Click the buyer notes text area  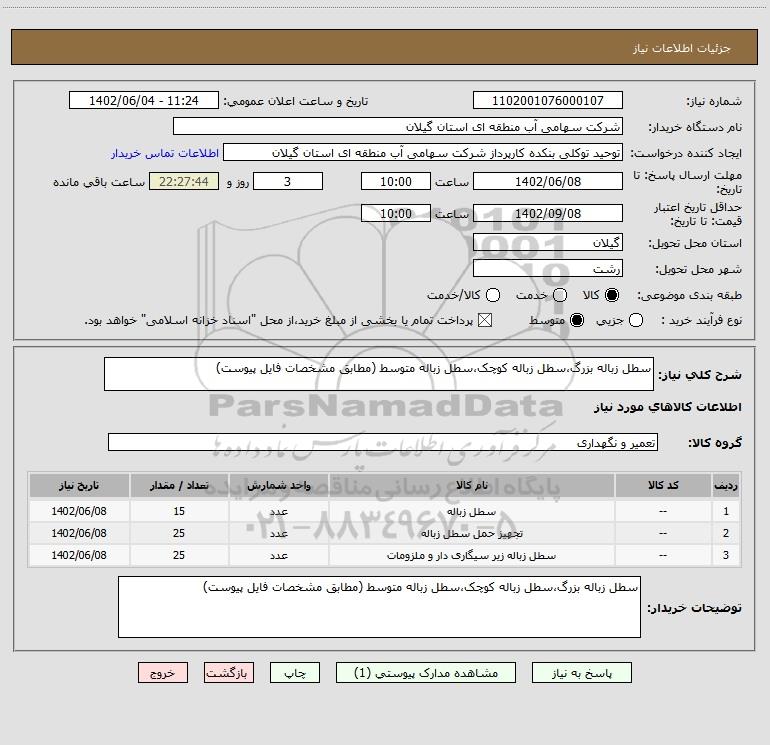(379, 607)
